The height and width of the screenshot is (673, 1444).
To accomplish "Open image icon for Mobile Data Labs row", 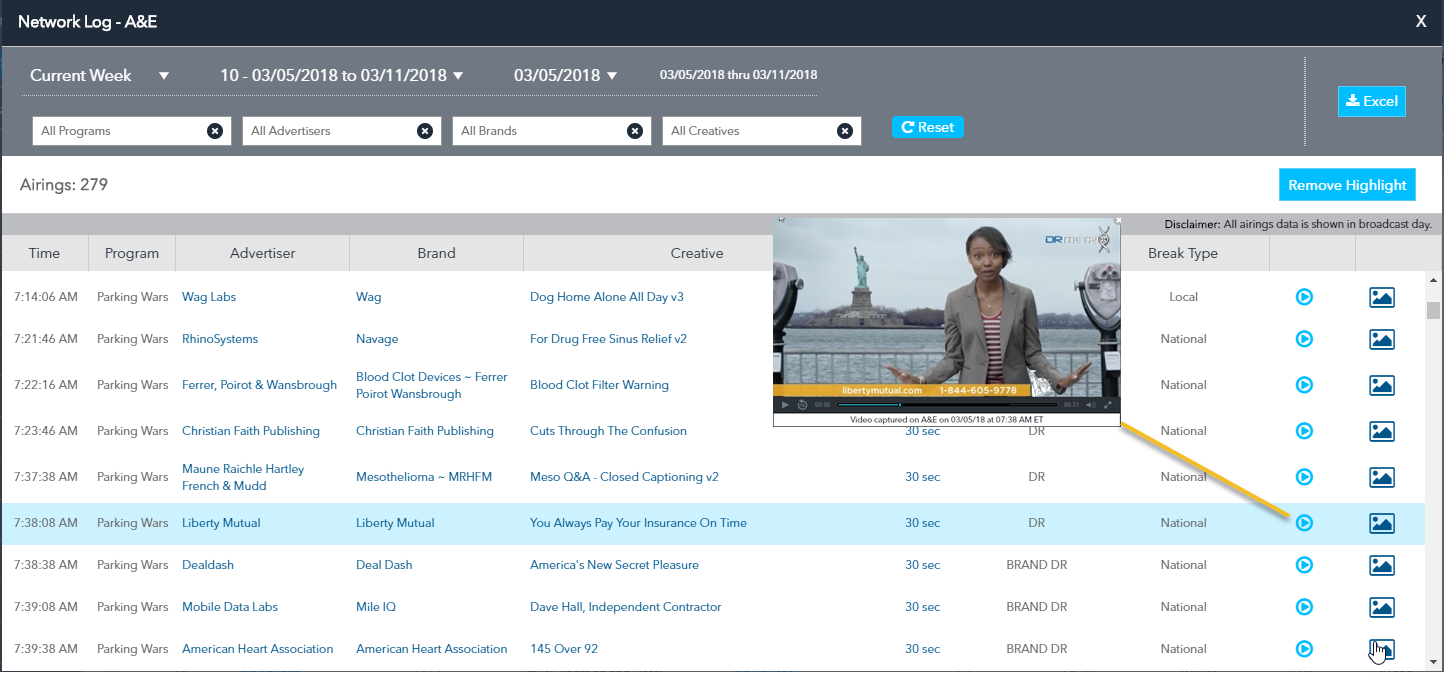I will tap(1381, 607).
